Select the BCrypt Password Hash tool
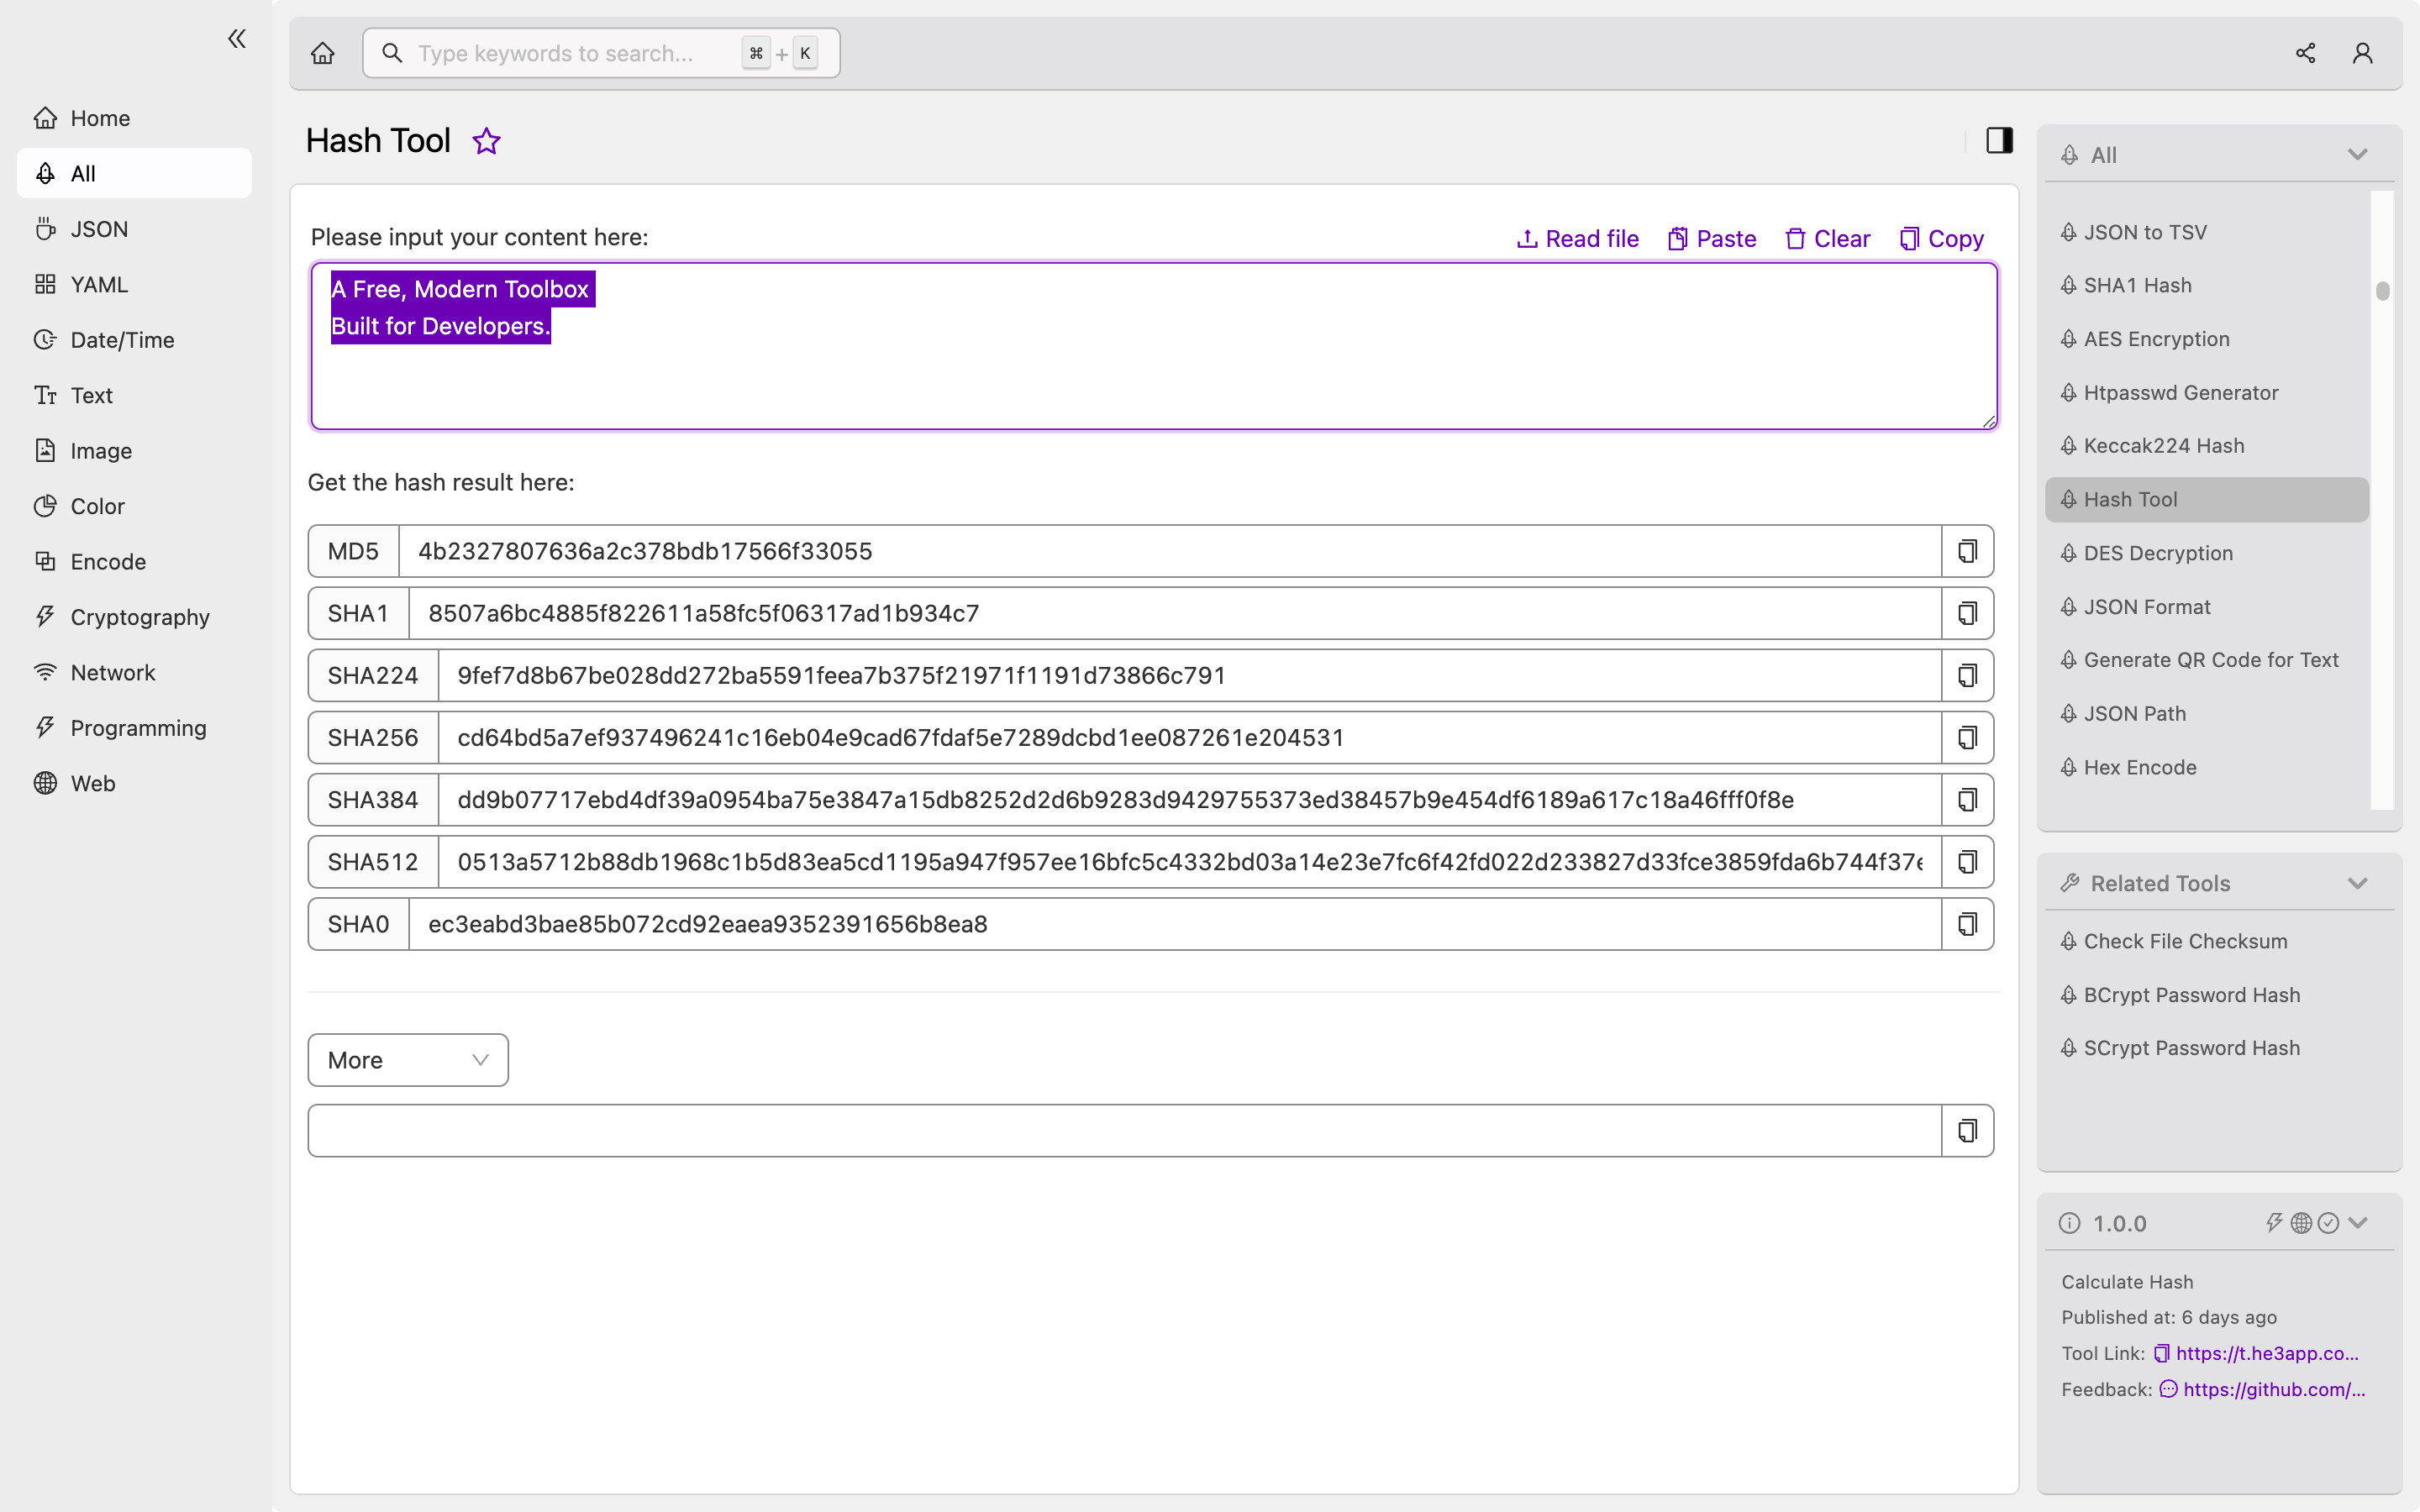The image size is (2420, 1512). click(x=2190, y=993)
